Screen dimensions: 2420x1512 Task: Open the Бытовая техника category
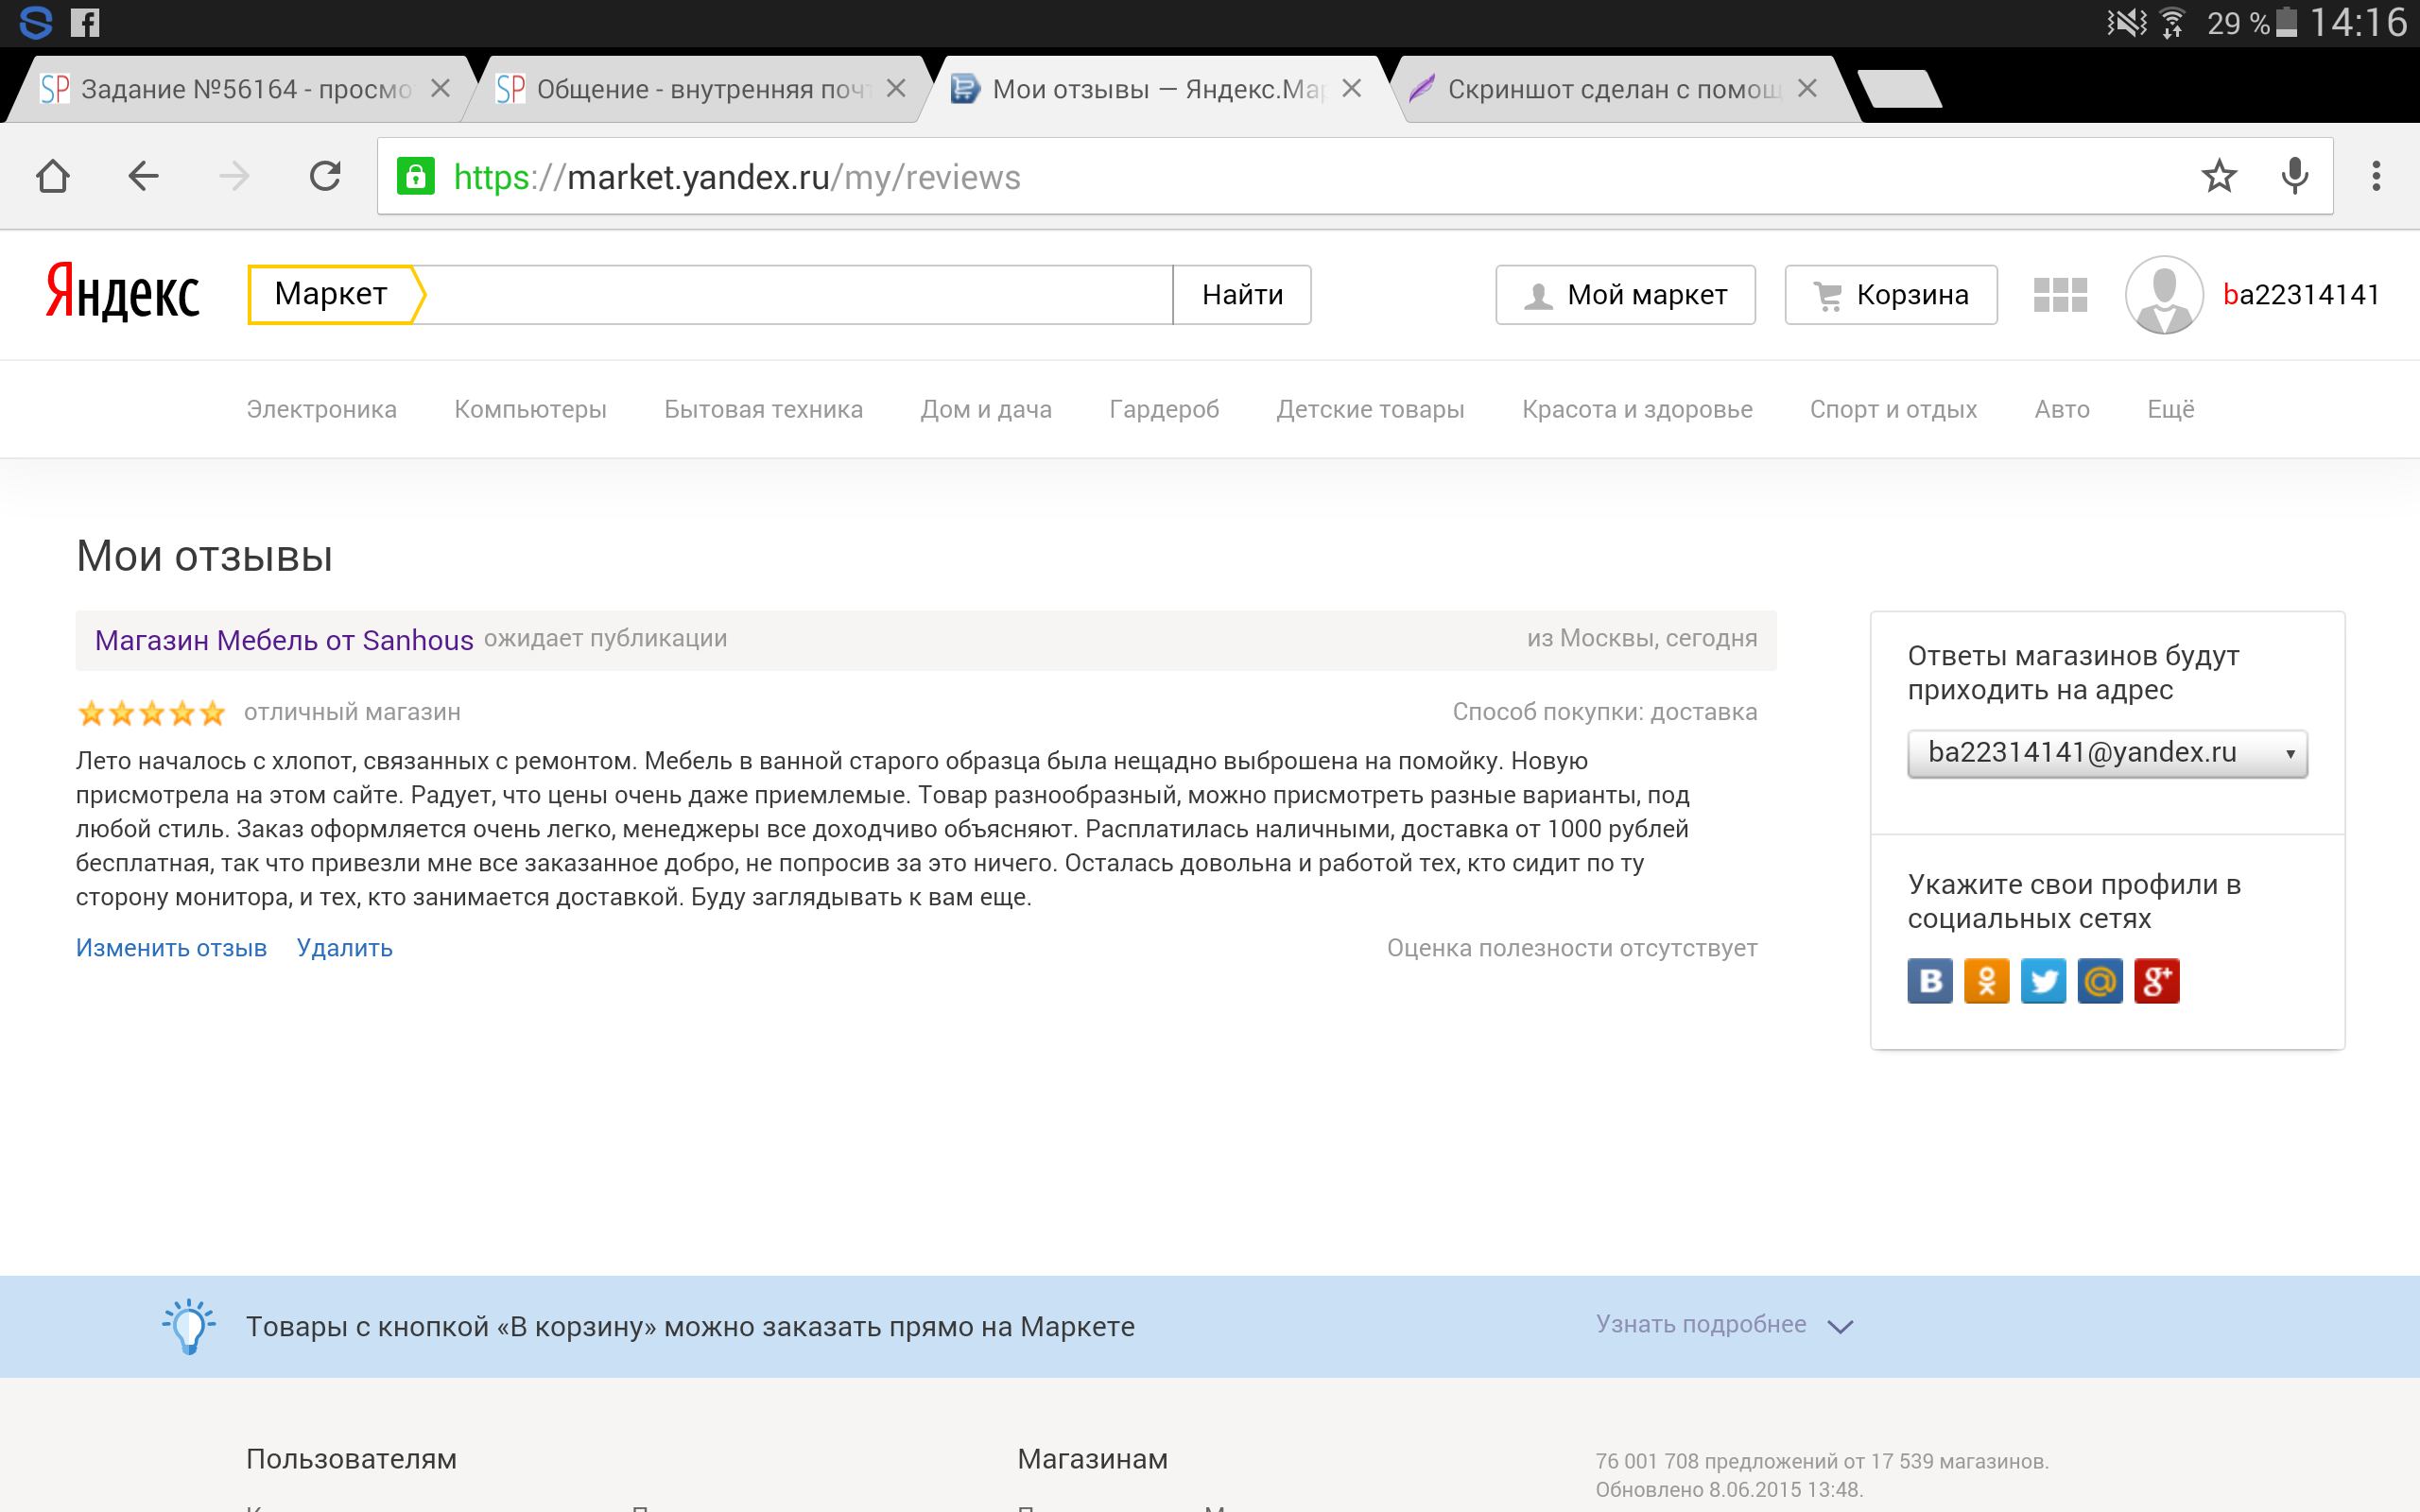[763, 409]
